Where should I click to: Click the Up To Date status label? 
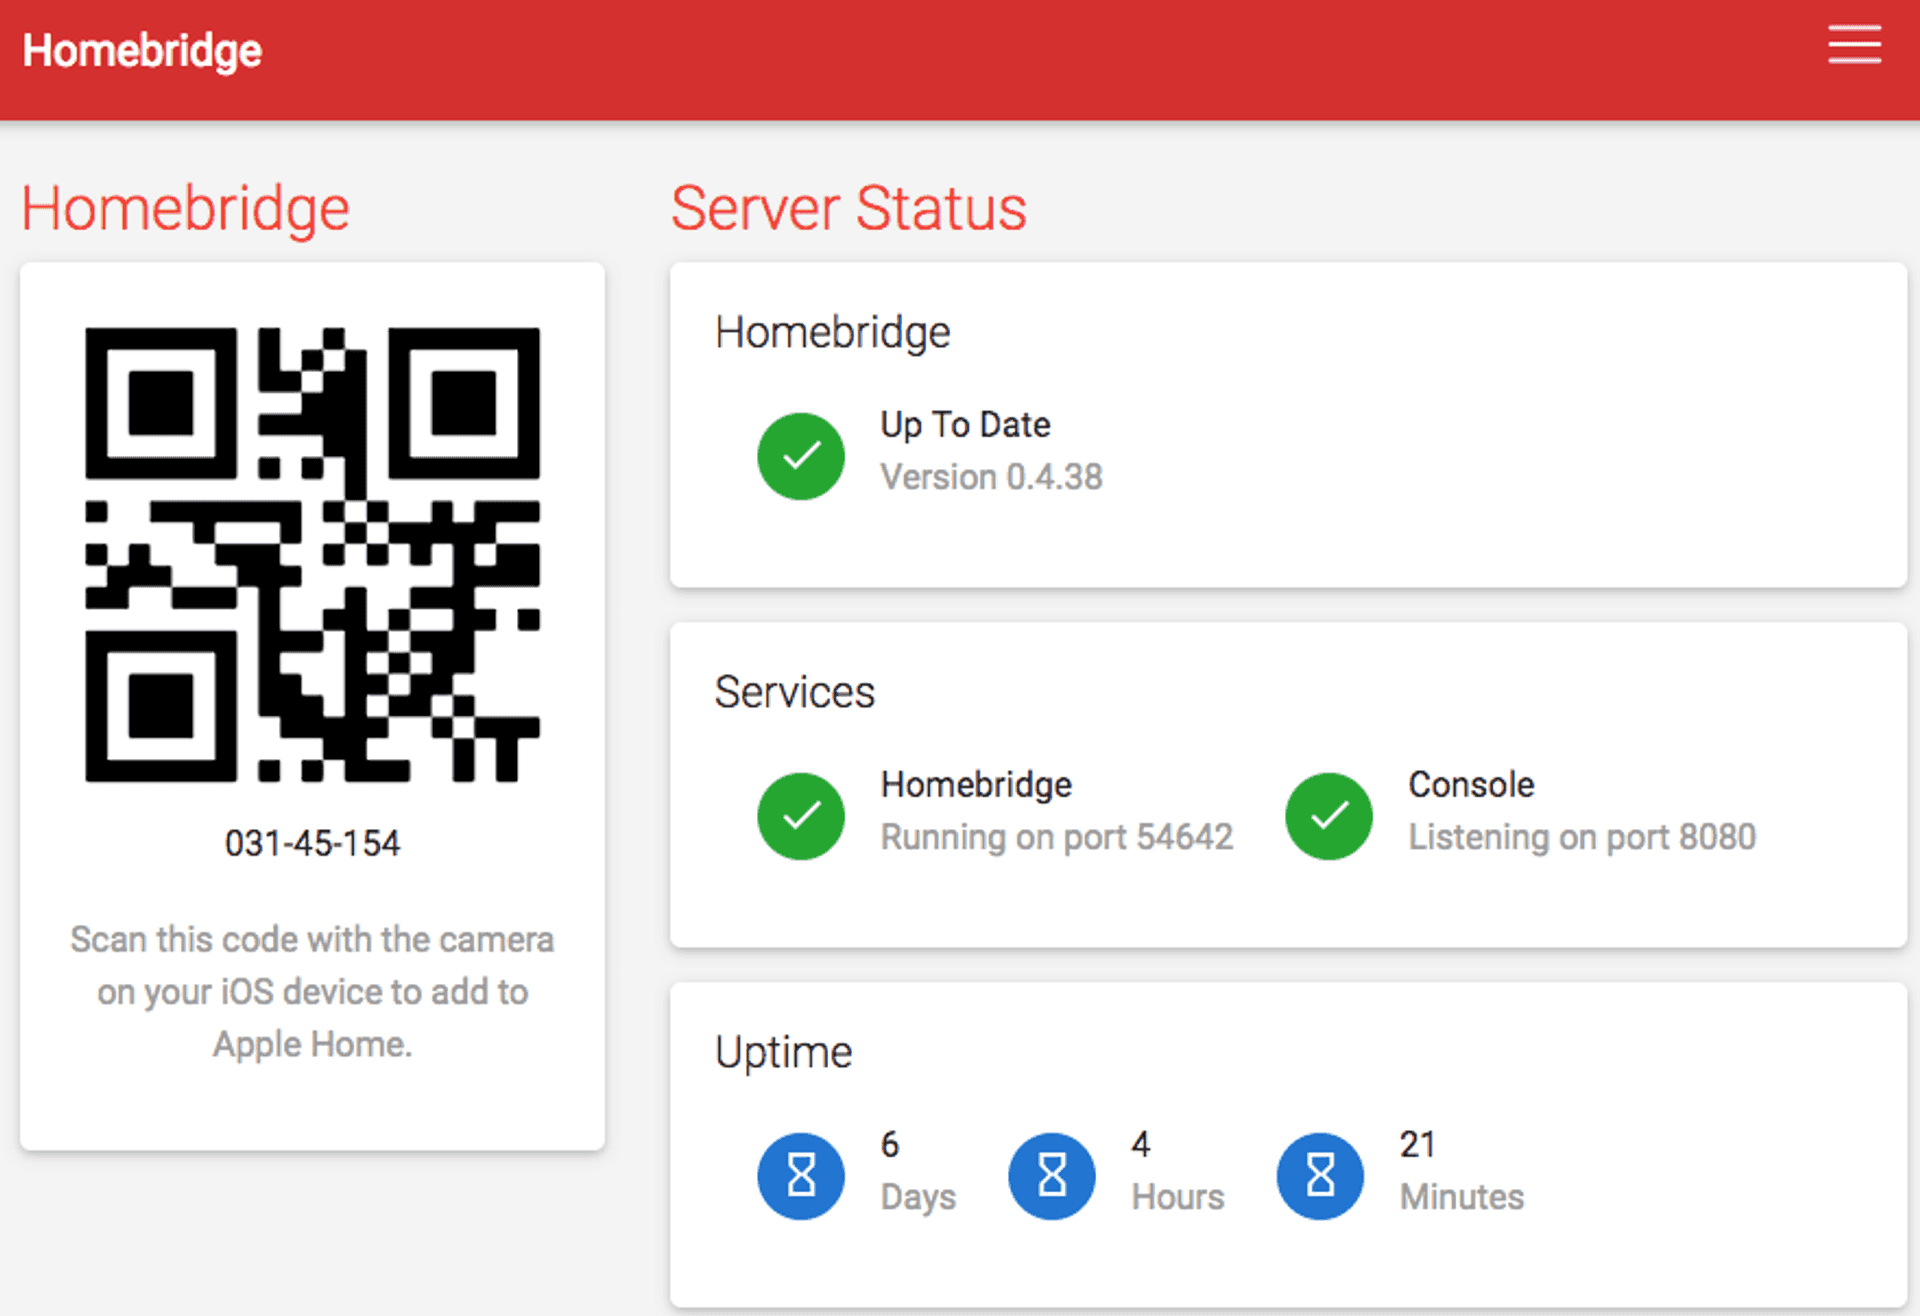point(965,425)
